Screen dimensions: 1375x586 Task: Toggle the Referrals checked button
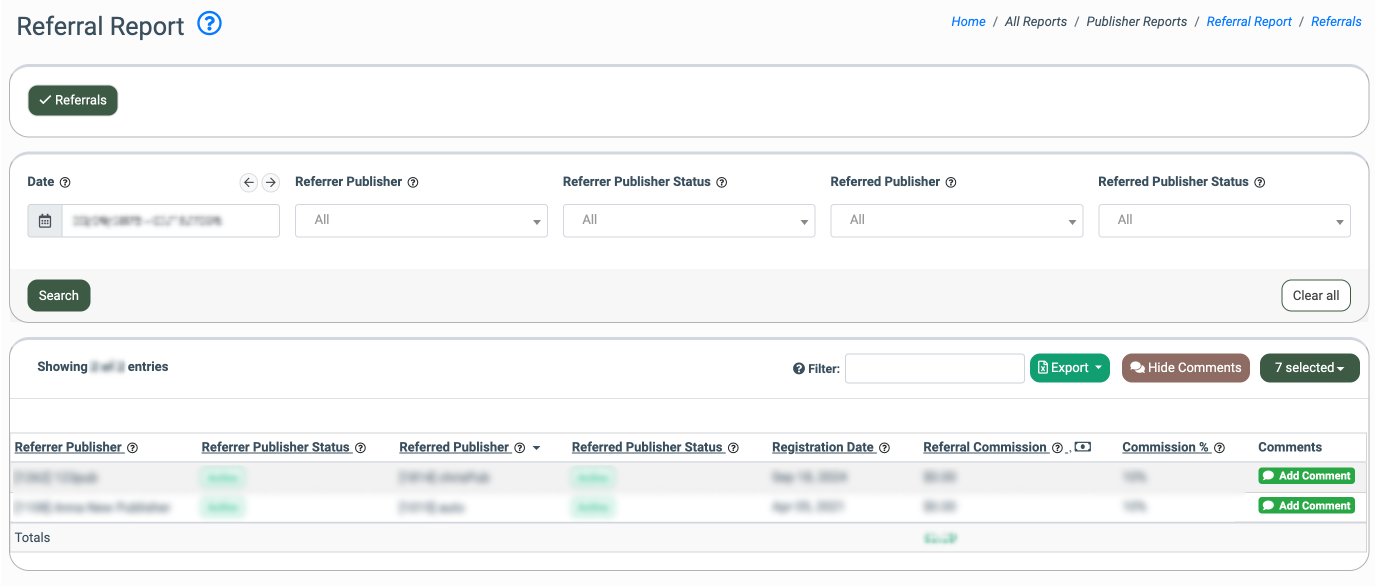73,100
